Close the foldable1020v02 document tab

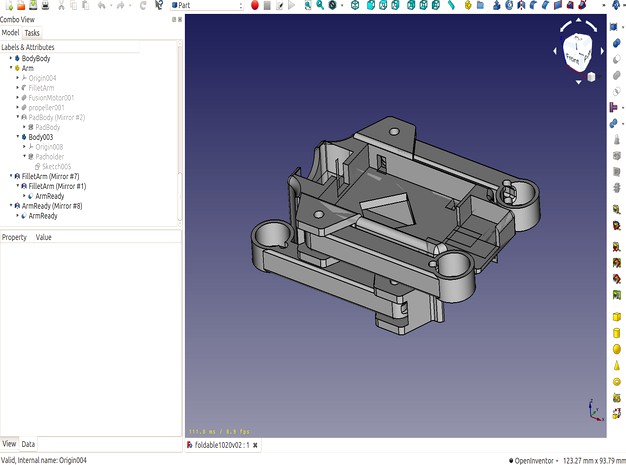[255, 444]
